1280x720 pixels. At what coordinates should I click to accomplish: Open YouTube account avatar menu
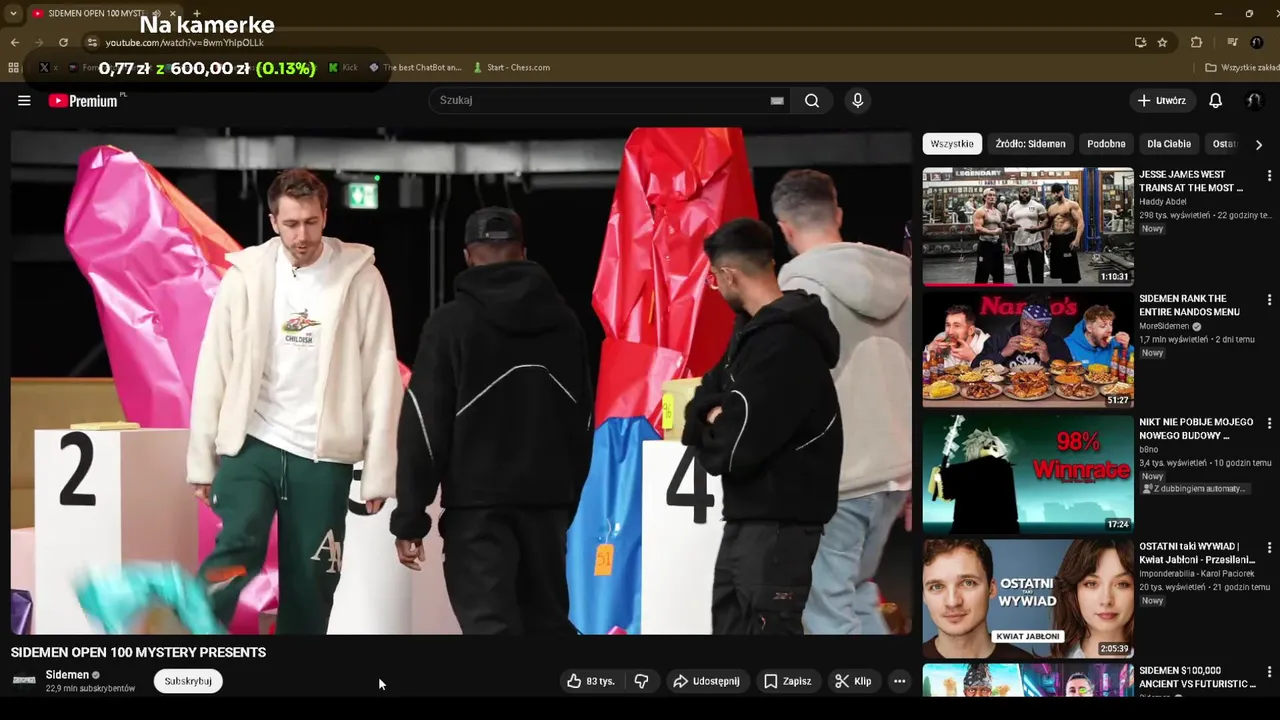1253,100
